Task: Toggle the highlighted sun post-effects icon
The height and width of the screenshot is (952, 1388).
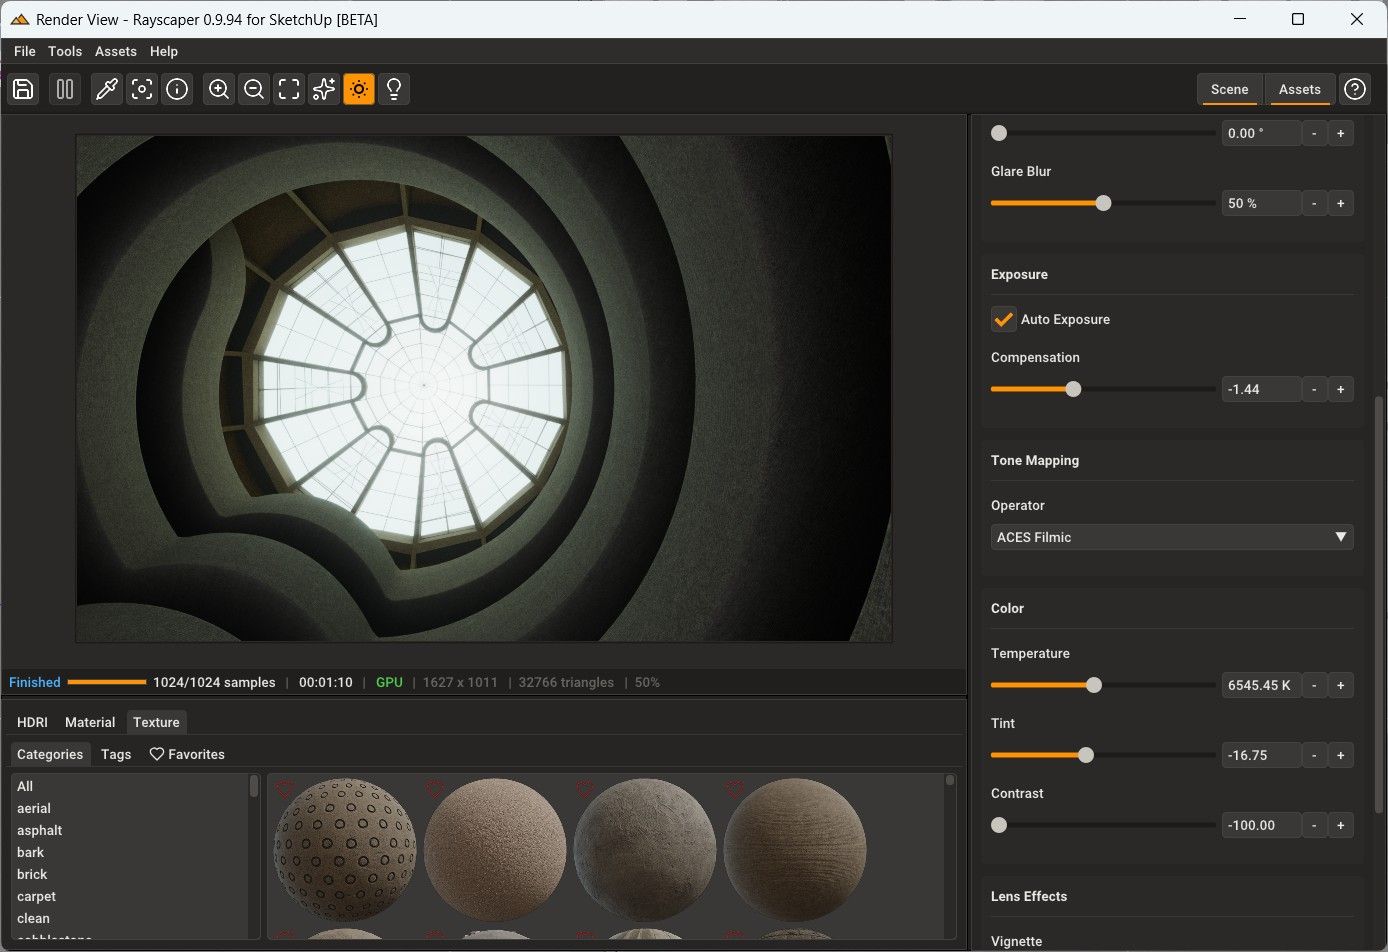Action: 359,89
